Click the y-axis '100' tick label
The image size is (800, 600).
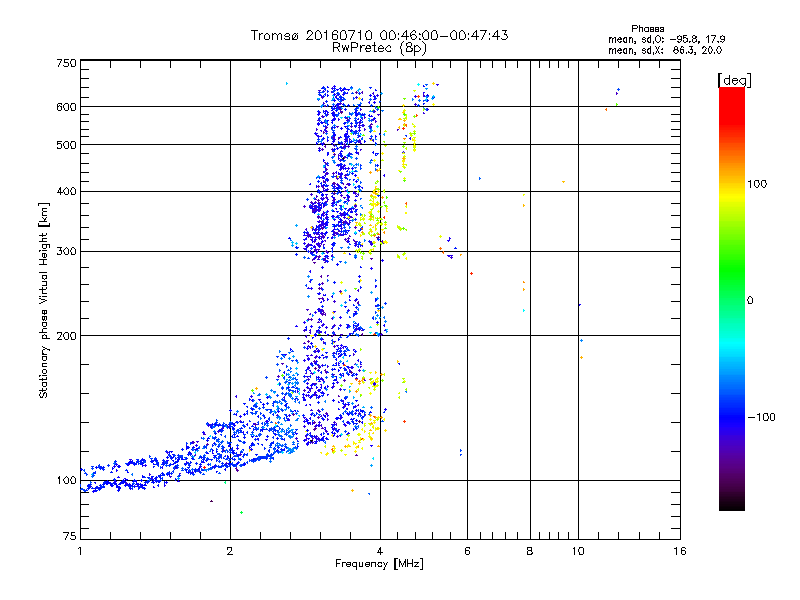(66, 481)
